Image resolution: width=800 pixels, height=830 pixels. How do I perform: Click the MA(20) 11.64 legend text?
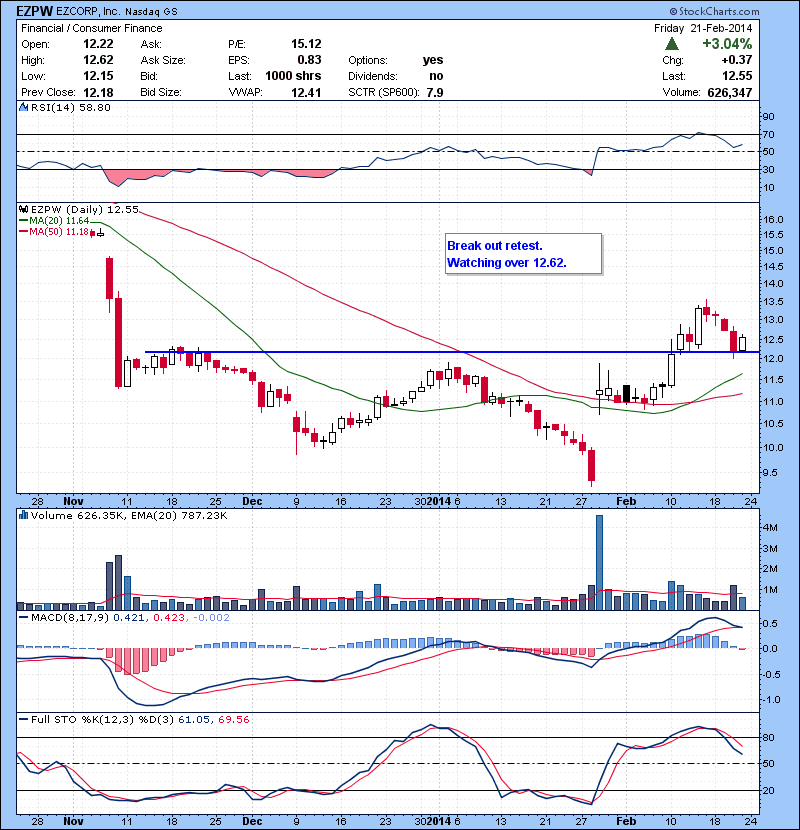tap(59, 221)
